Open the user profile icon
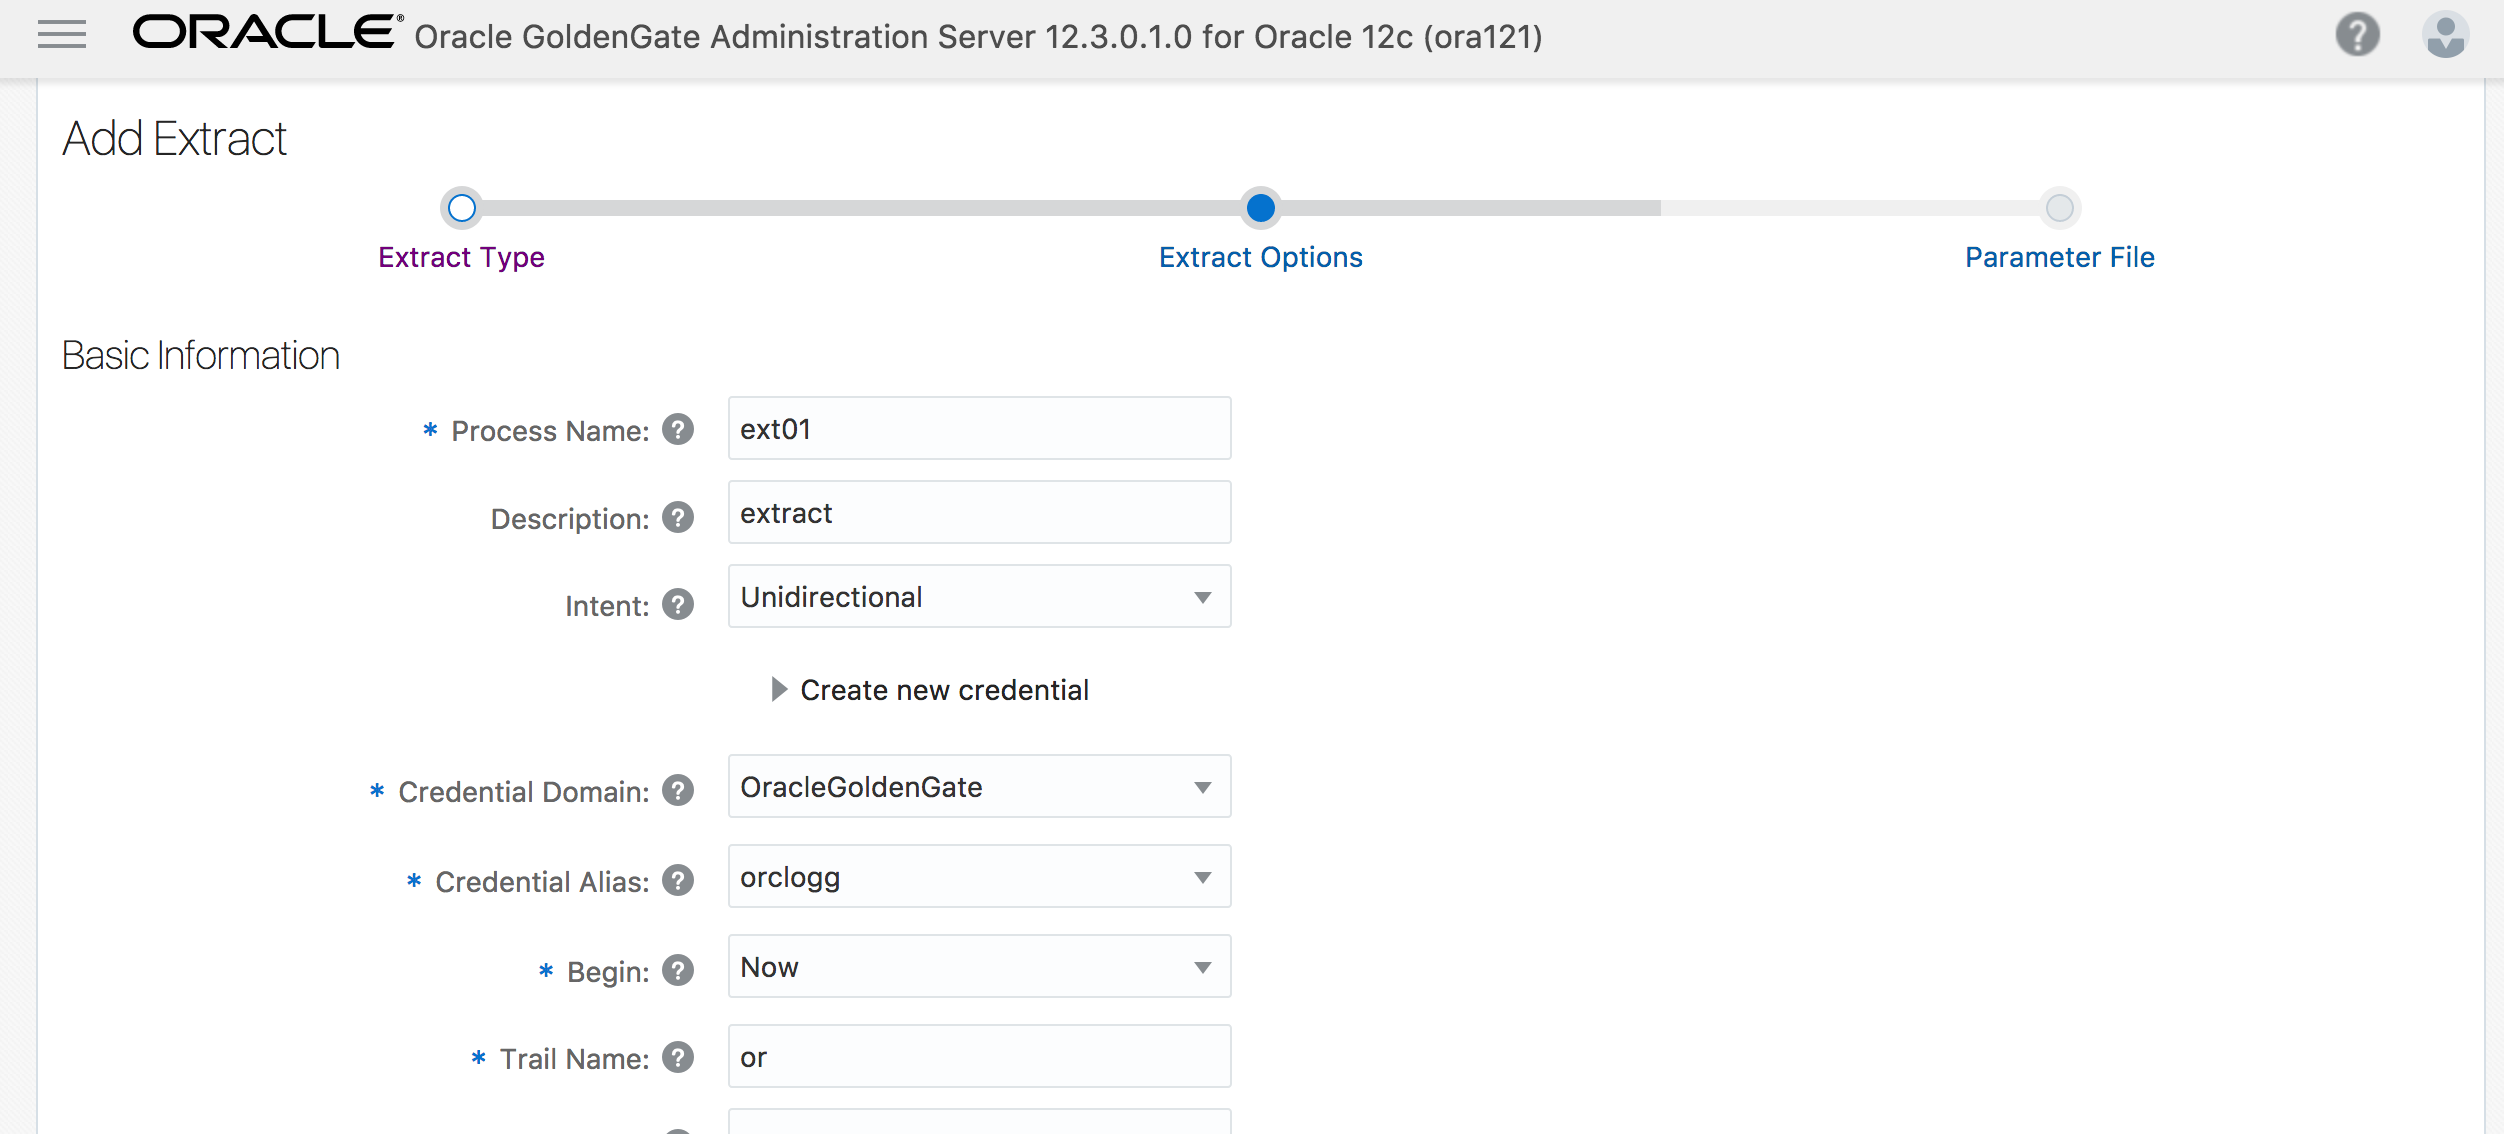Image resolution: width=2504 pixels, height=1134 pixels. 2446,34
